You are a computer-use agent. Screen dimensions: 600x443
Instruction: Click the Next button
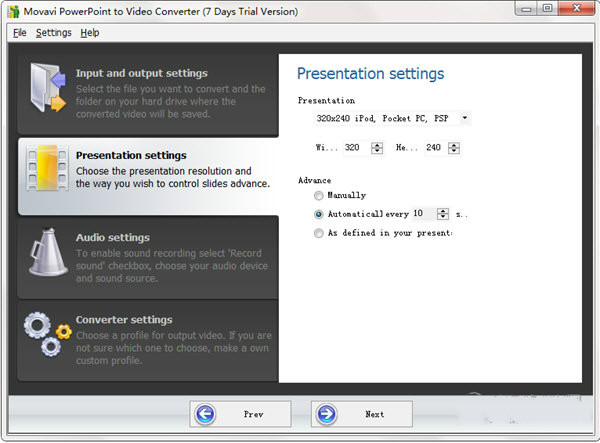(x=362, y=414)
